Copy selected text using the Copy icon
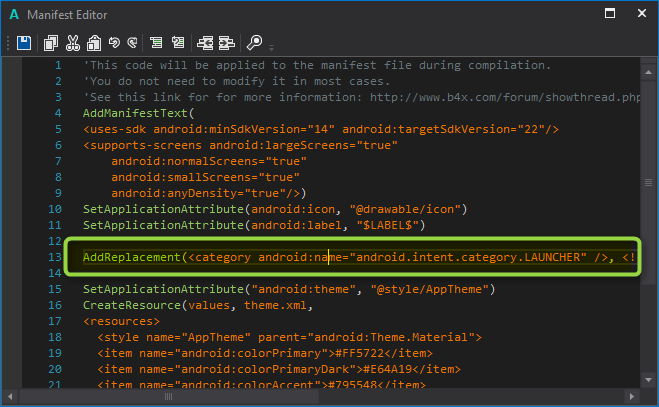This screenshot has width=659, height=407. pos(51,43)
